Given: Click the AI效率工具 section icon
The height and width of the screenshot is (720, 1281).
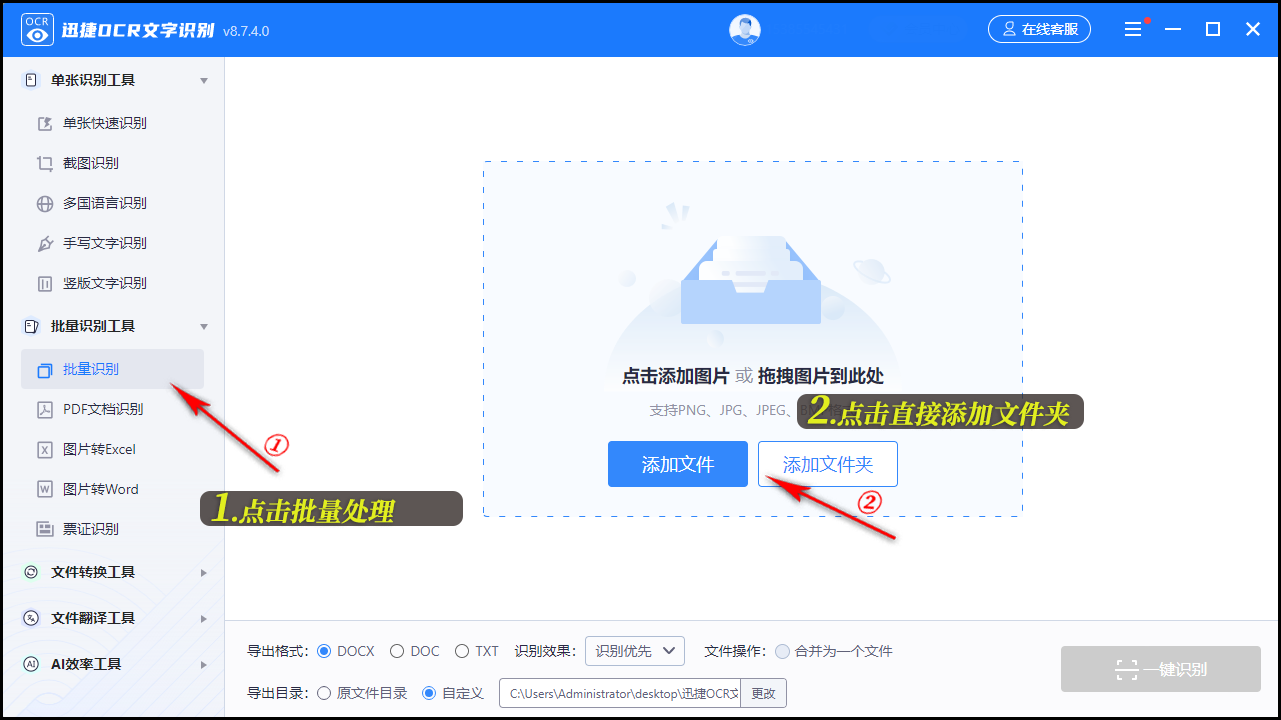Looking at the screenshot, I should [x=31, y=664].
